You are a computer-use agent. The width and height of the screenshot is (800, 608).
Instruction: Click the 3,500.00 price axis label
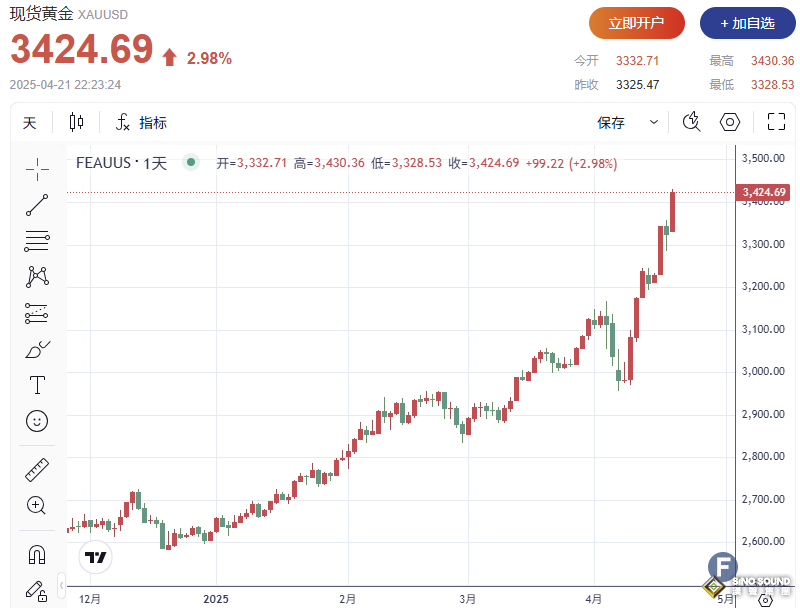(x=763, y=158)
